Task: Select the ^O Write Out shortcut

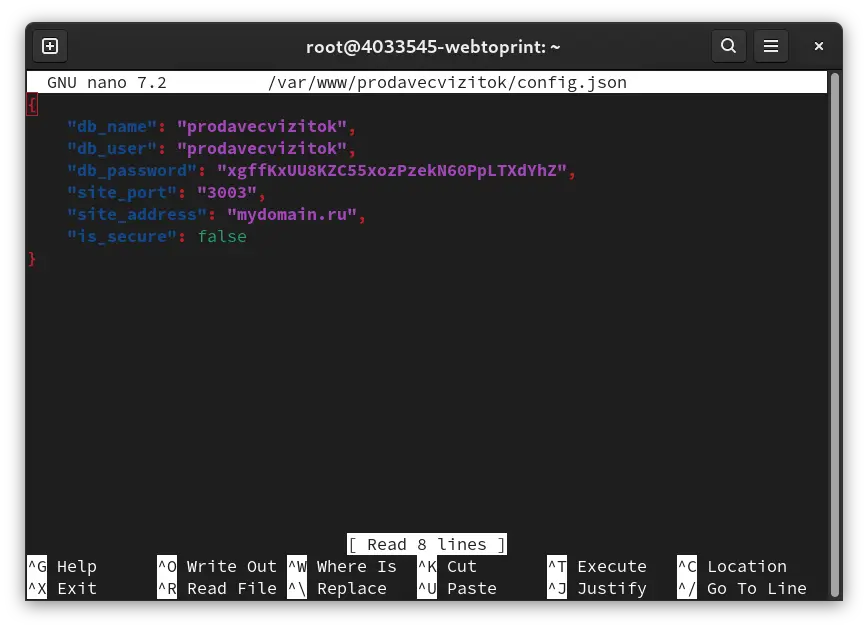Action: [x=217, y=566]
